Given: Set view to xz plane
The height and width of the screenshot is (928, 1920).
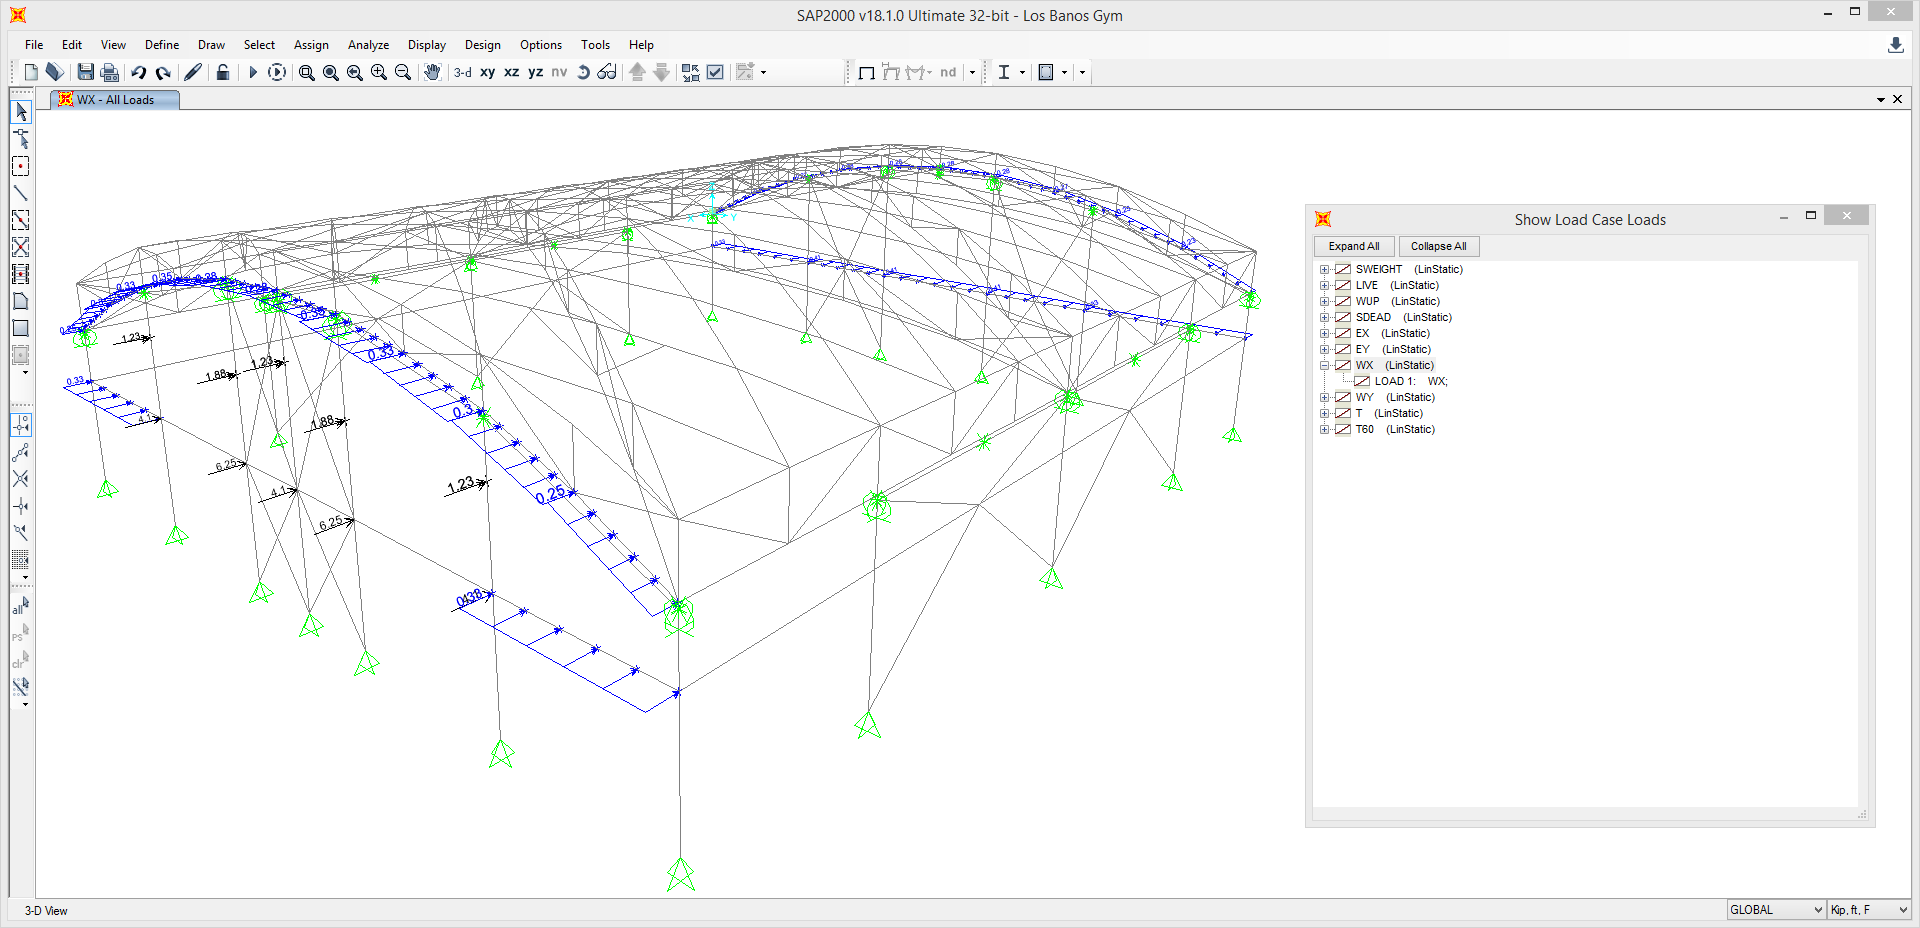Looking at the screenshot, I should [512, 72].
